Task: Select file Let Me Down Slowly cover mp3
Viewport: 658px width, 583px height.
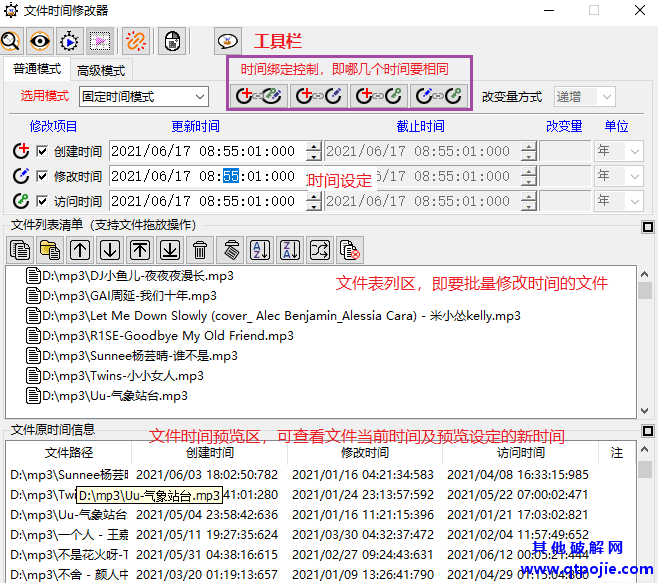Action: 273,316
